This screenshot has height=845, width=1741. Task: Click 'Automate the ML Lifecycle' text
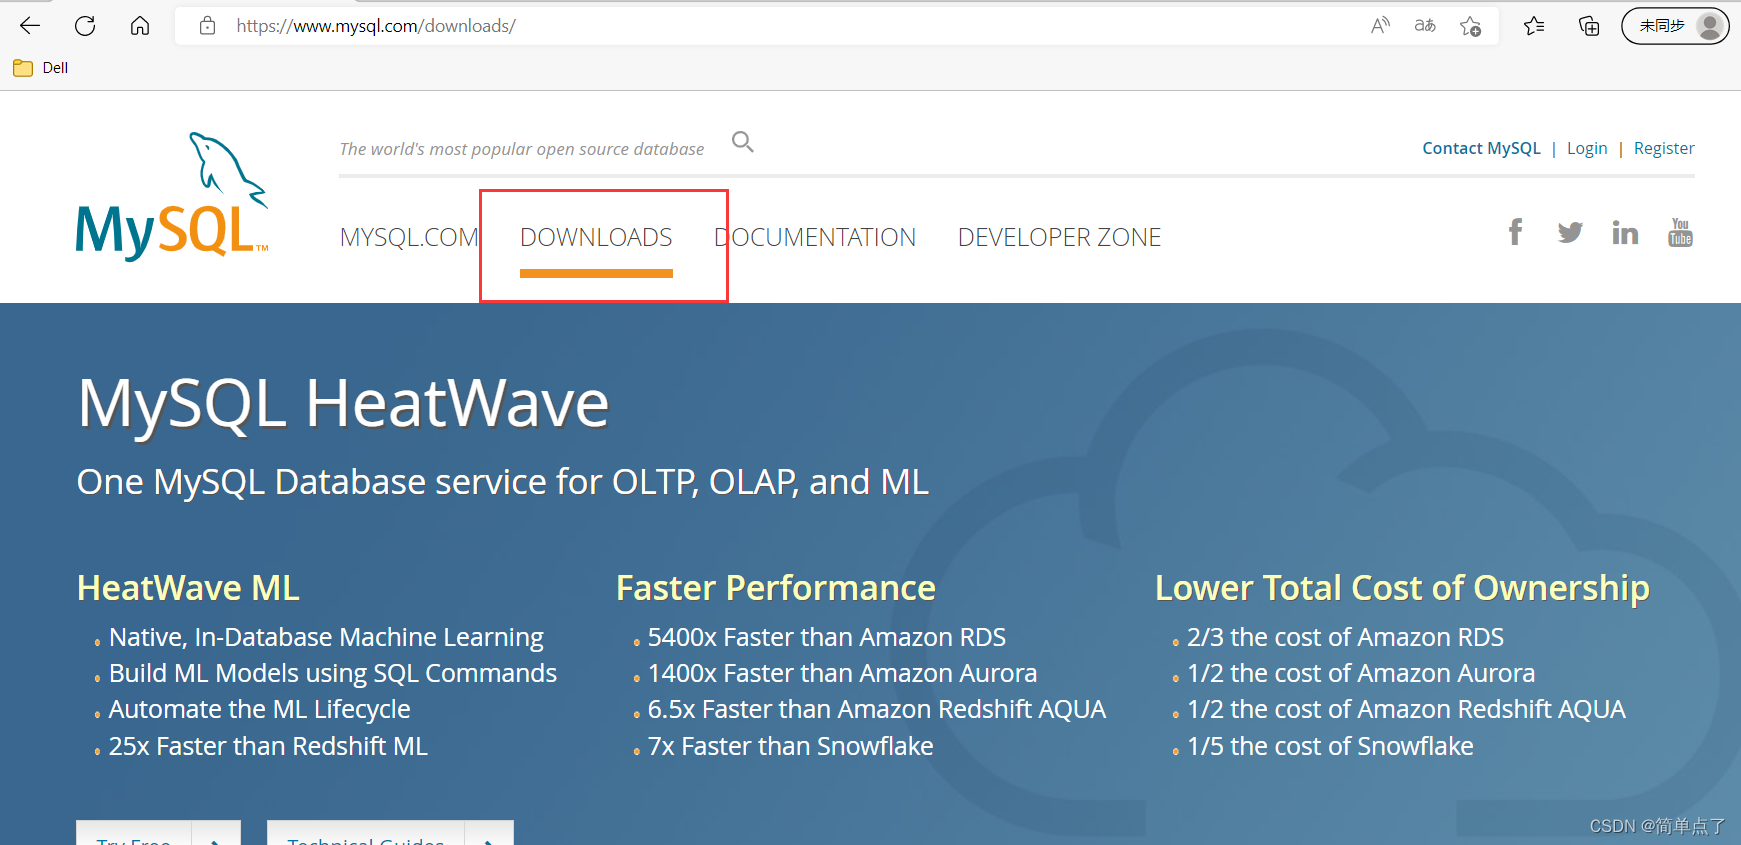[x=260, y=709]
